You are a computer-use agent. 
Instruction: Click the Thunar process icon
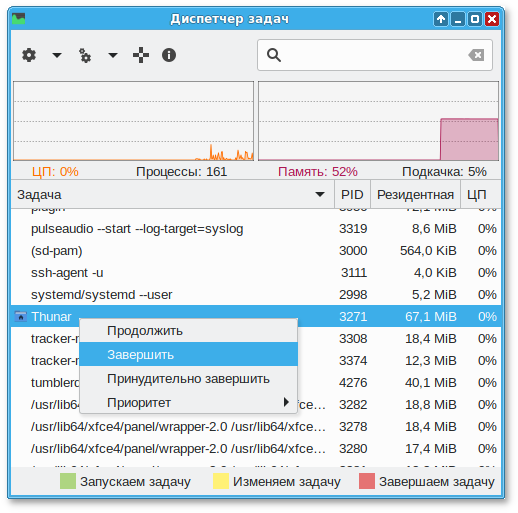[21, 316]
